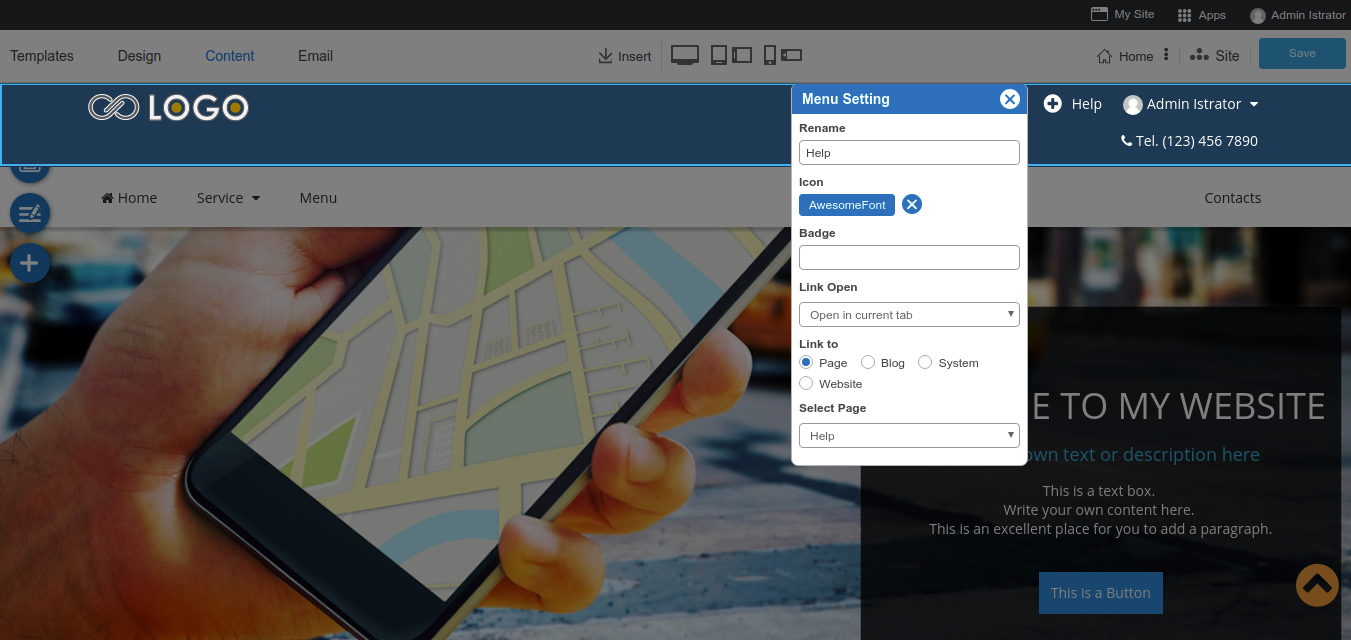Switch to the Design tab

pos(139,56)
